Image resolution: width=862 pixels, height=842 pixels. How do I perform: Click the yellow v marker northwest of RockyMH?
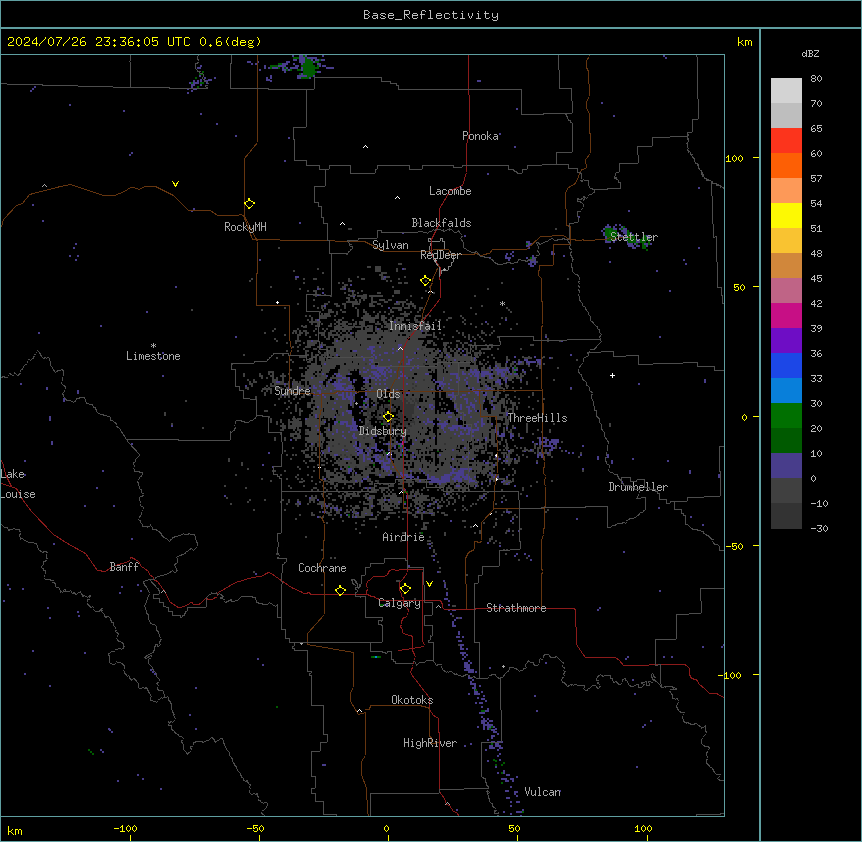click(175, 184)
